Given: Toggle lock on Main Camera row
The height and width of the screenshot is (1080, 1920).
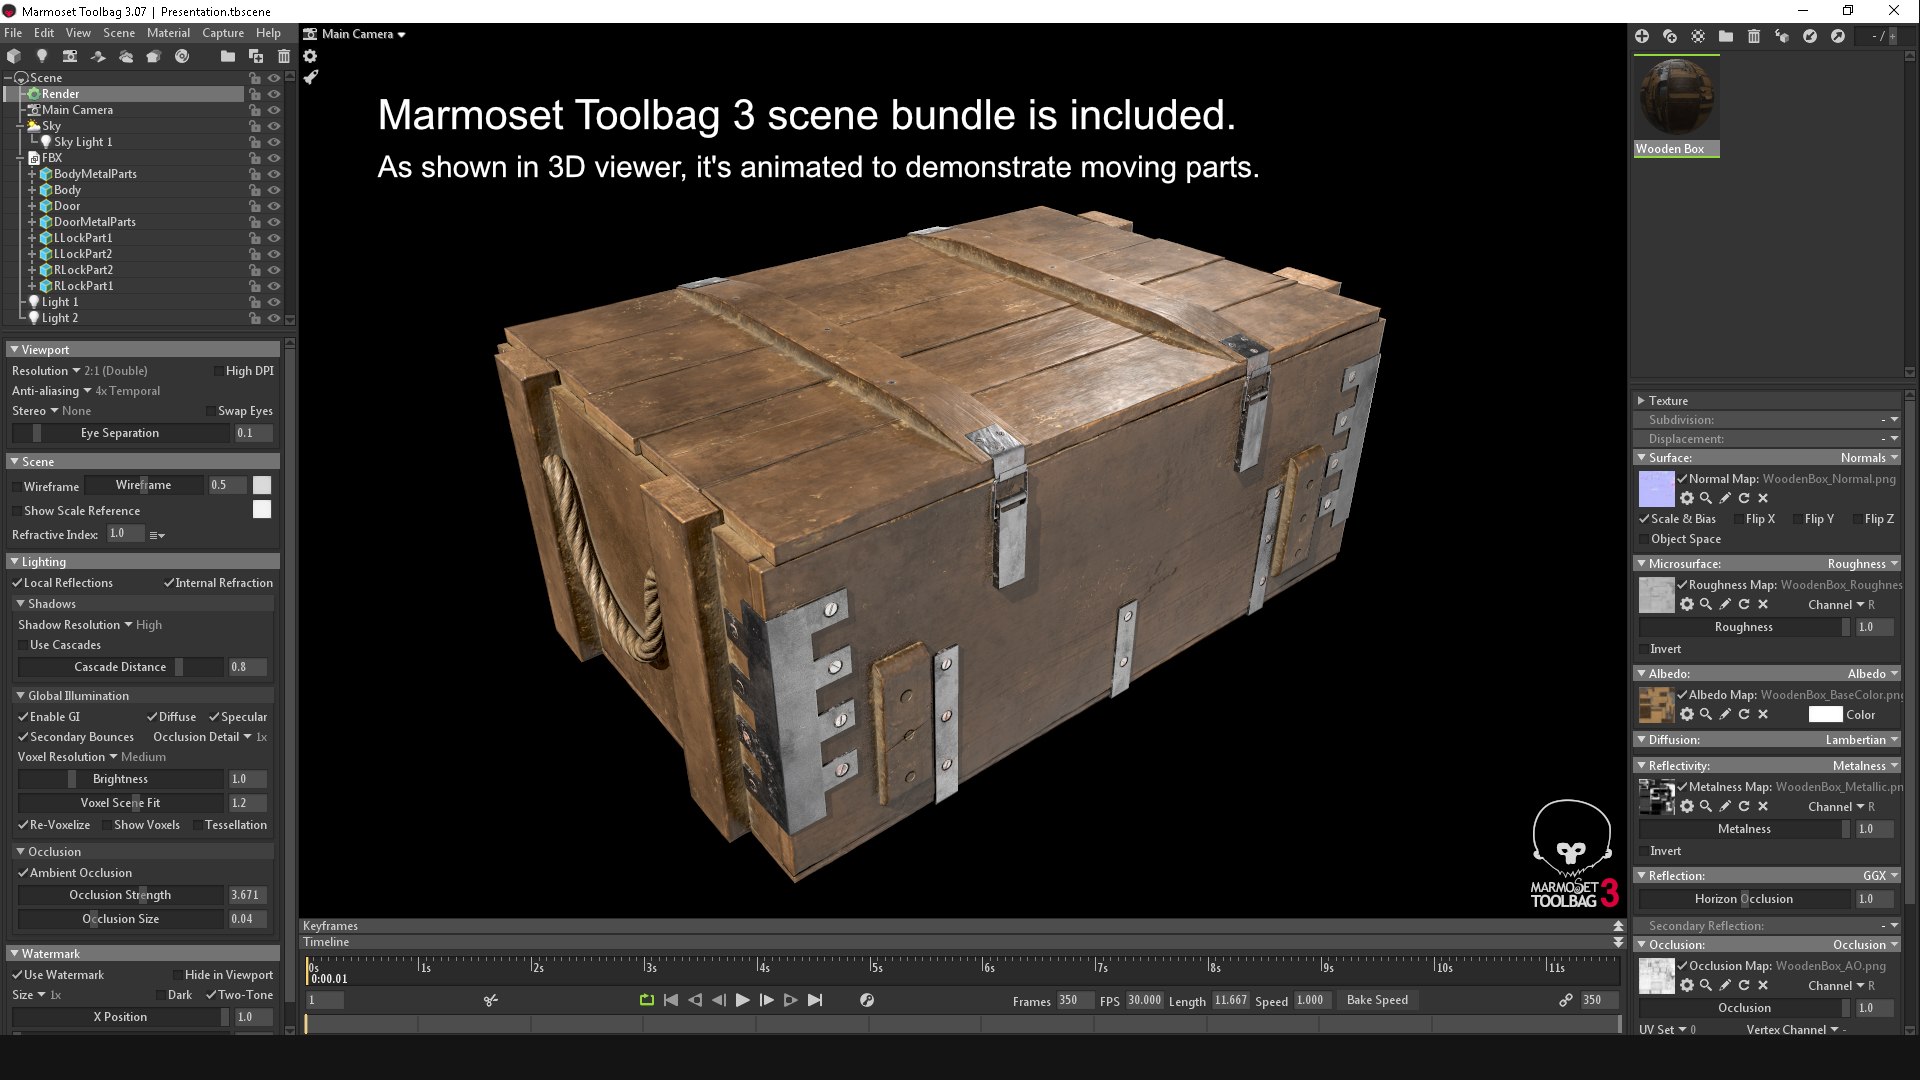Looking at the screenshot, I should pyautogui.click(x=255, y=110).
